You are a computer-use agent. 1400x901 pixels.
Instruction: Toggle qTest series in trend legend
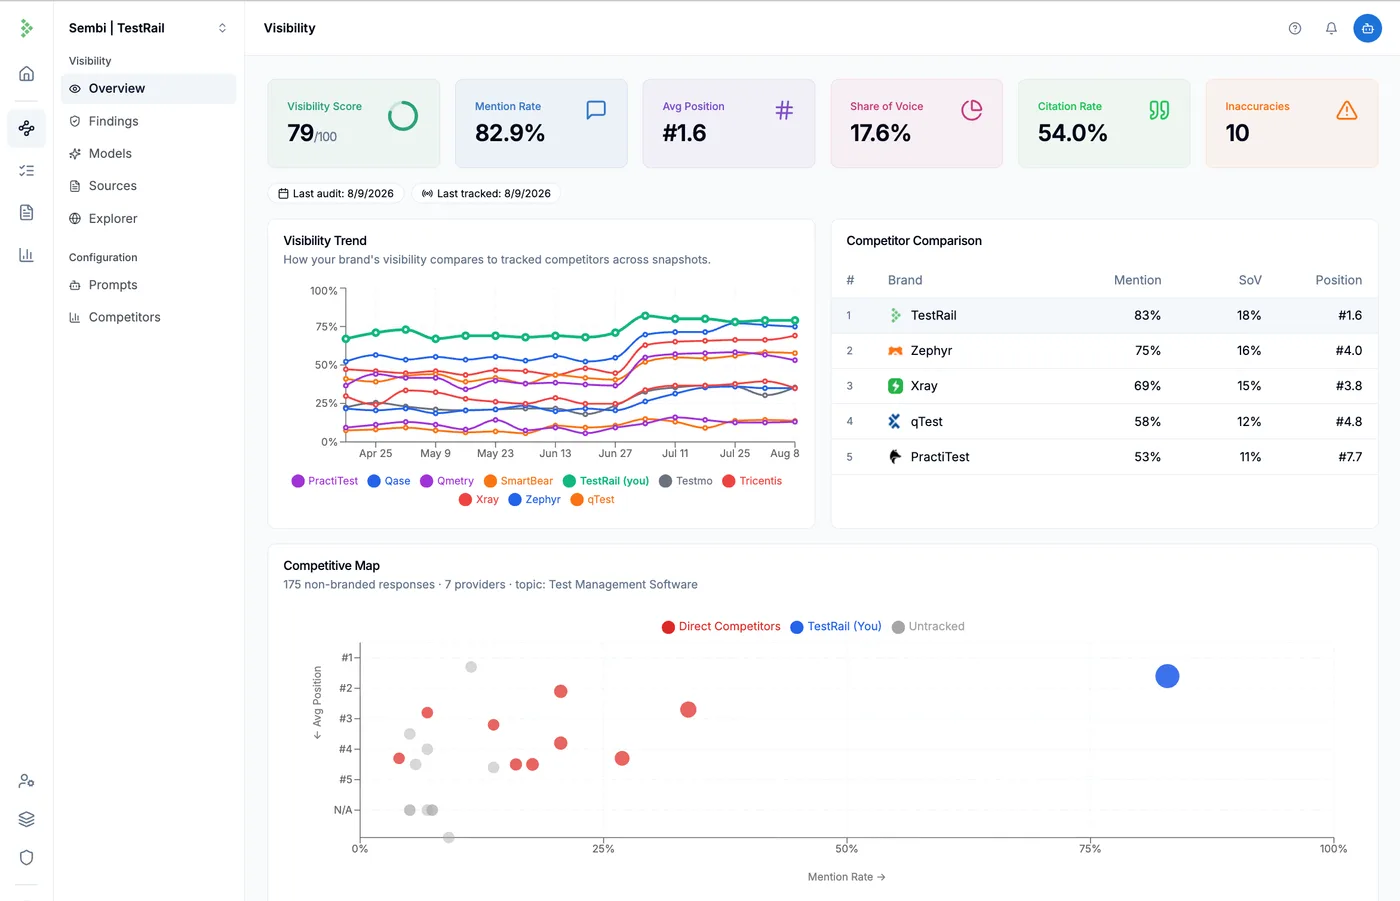coord(592,500)
